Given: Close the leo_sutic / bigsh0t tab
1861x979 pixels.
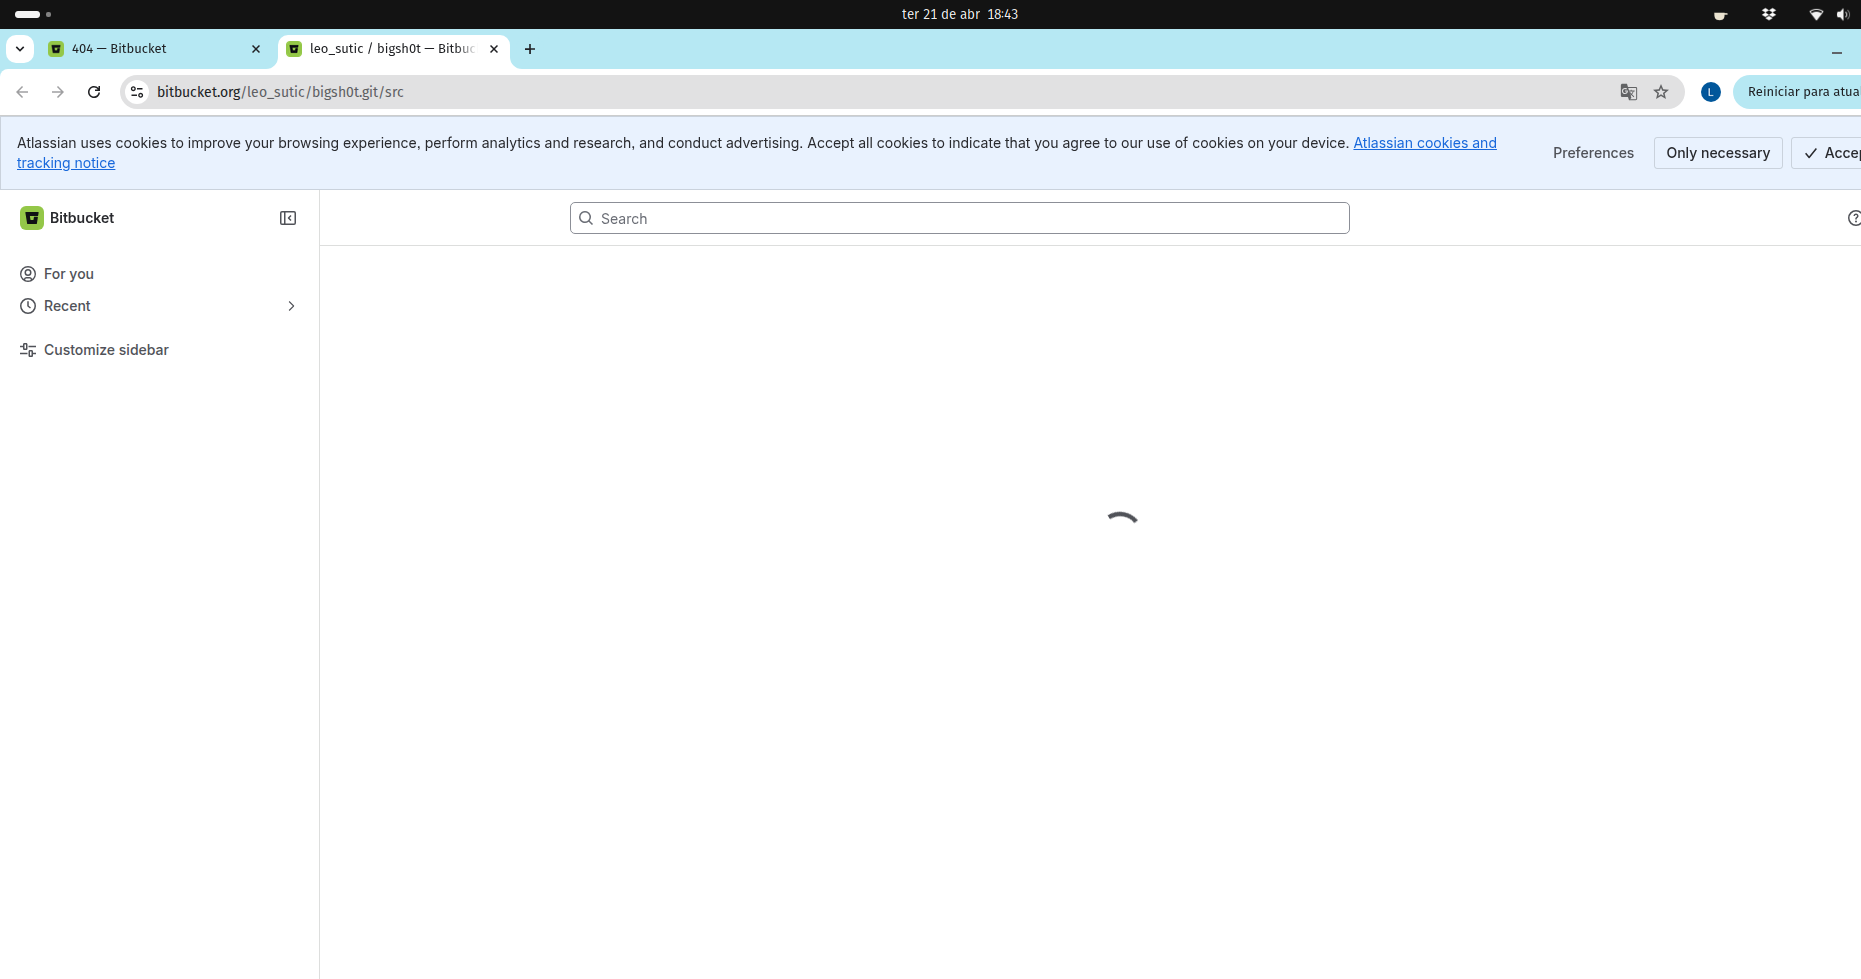Looking at the screenshot, I should [494, 49].
